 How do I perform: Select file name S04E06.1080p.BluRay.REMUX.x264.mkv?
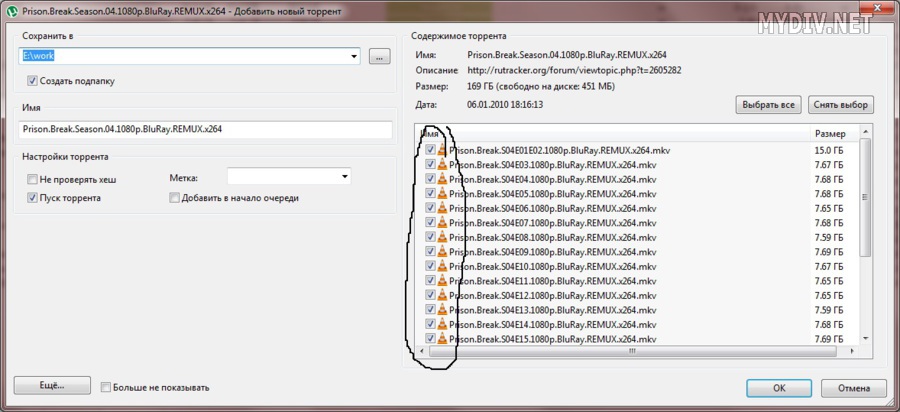553,208
